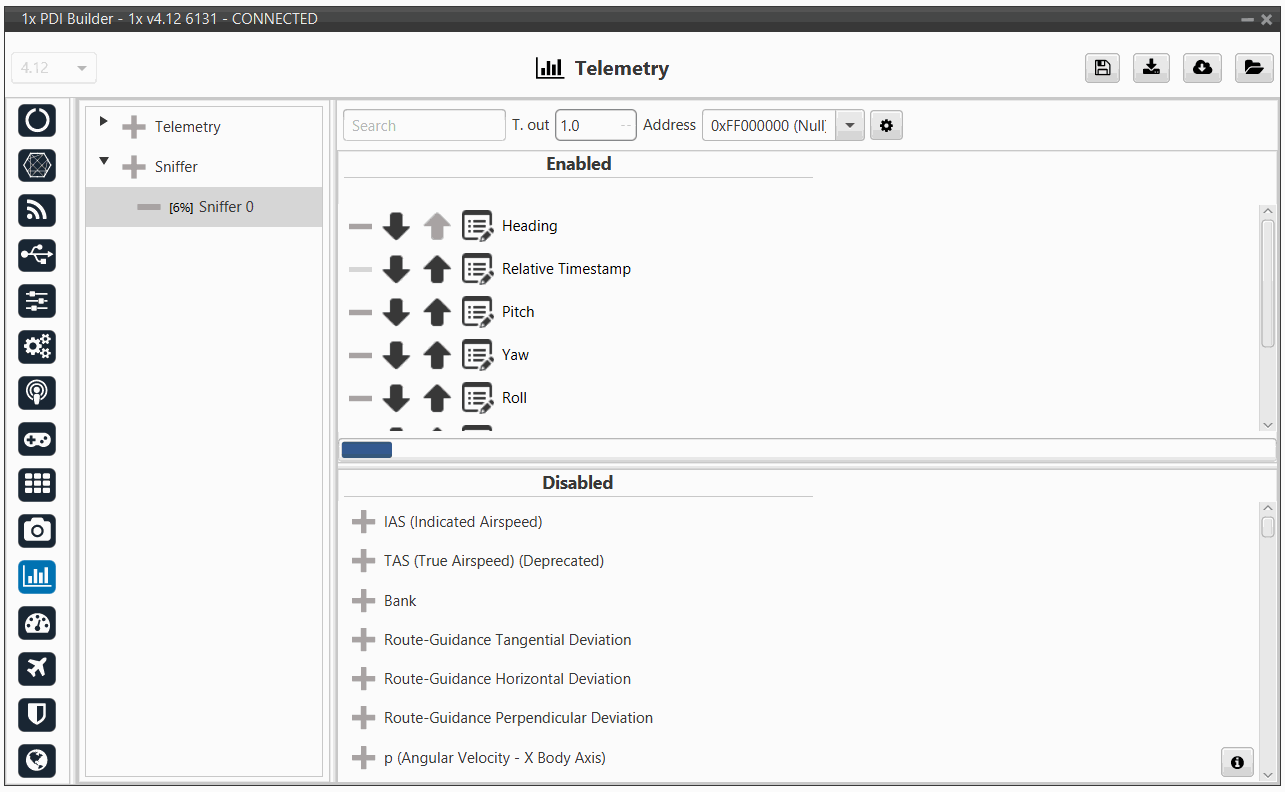The image size is (1285, 792).
Task: Click the info button at bottom right
Action: point(1237,762)
